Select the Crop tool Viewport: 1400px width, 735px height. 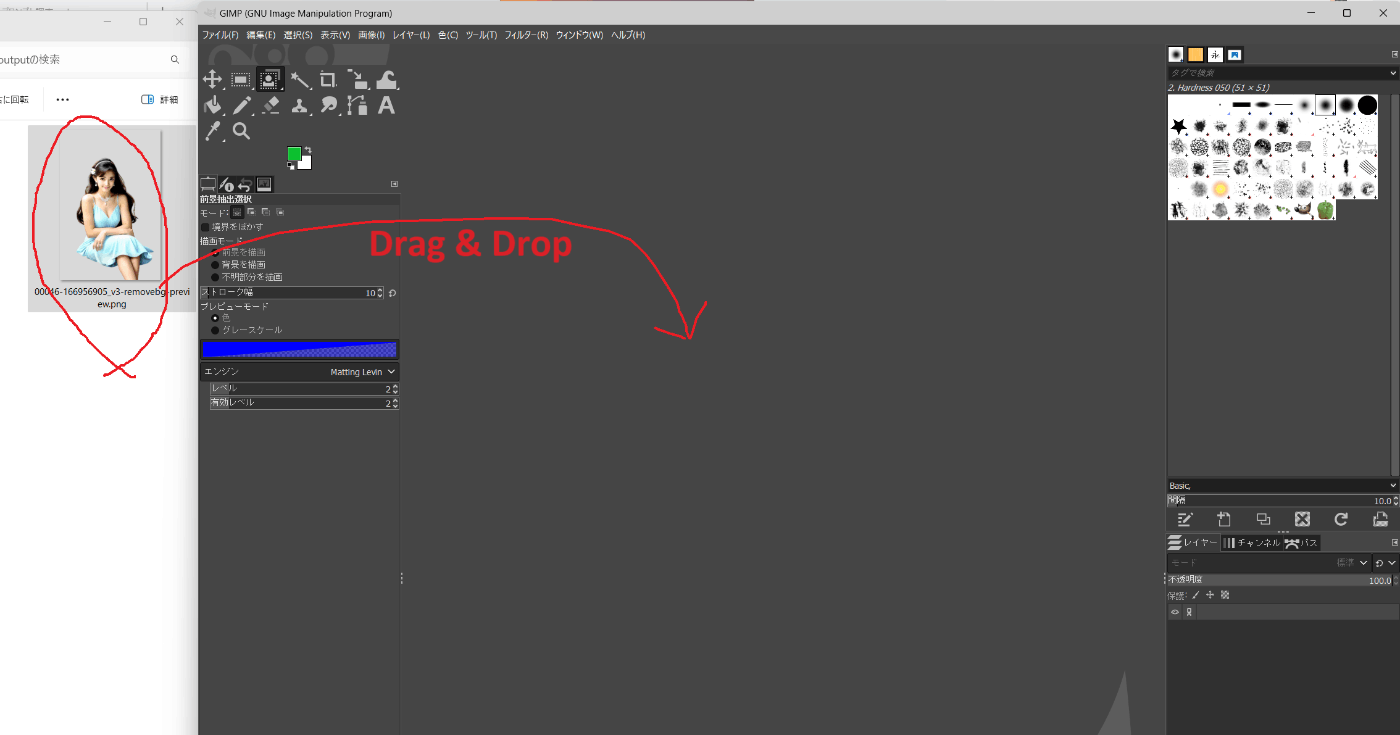[x=328, y=80]
